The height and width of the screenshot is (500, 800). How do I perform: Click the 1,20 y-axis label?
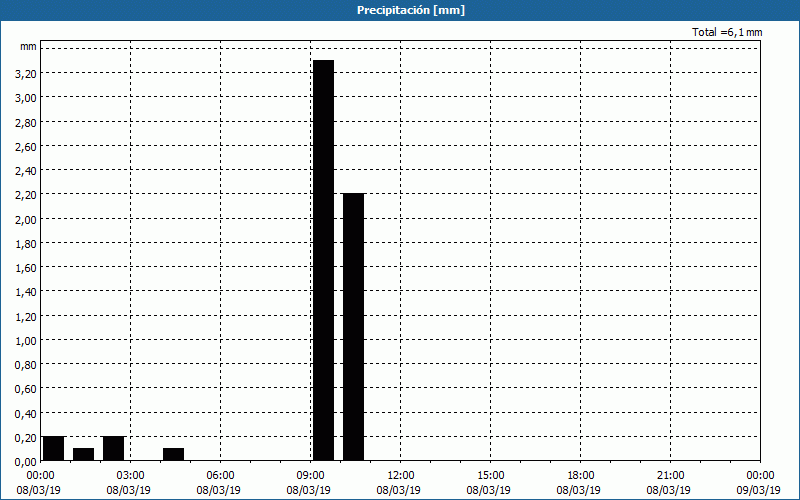(x=26, y=317)
